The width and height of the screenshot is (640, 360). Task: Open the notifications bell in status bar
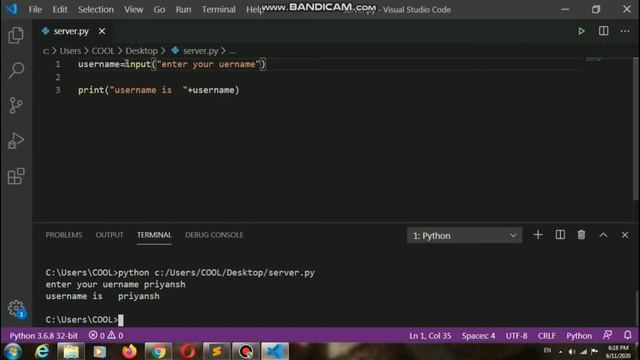pyautogui.click(x=627, y=335)
